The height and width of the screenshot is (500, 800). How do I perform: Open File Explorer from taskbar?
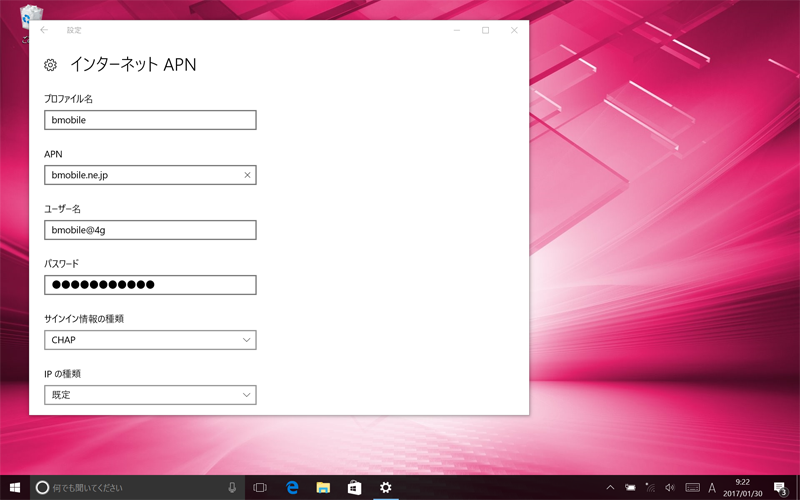[x=323, y=488]
